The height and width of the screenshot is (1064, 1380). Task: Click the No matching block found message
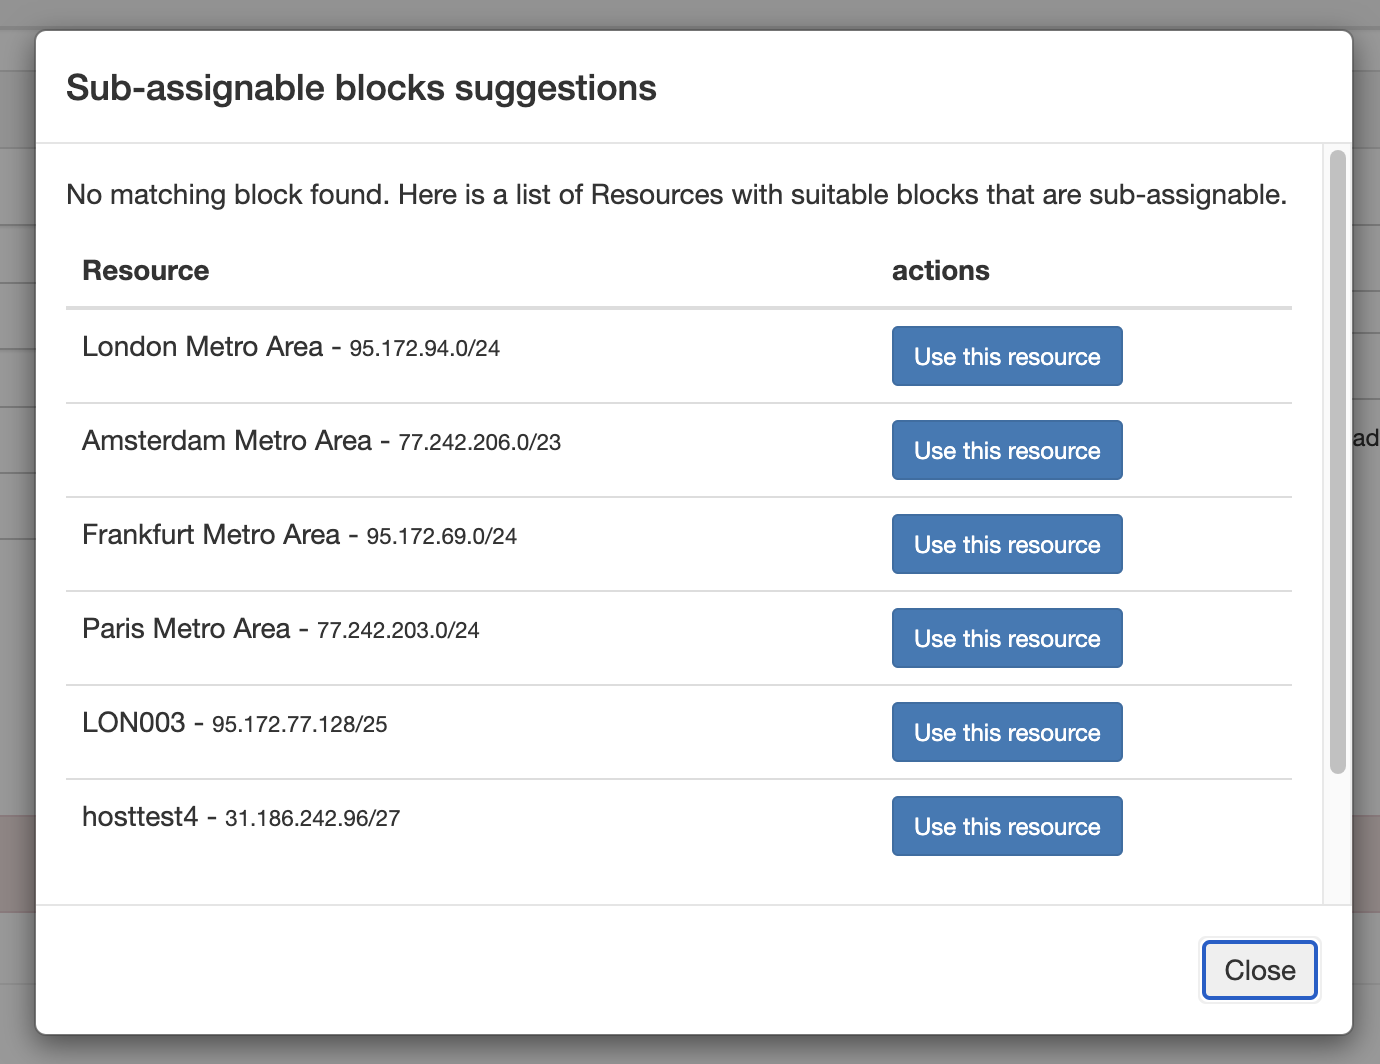[676, 194]
